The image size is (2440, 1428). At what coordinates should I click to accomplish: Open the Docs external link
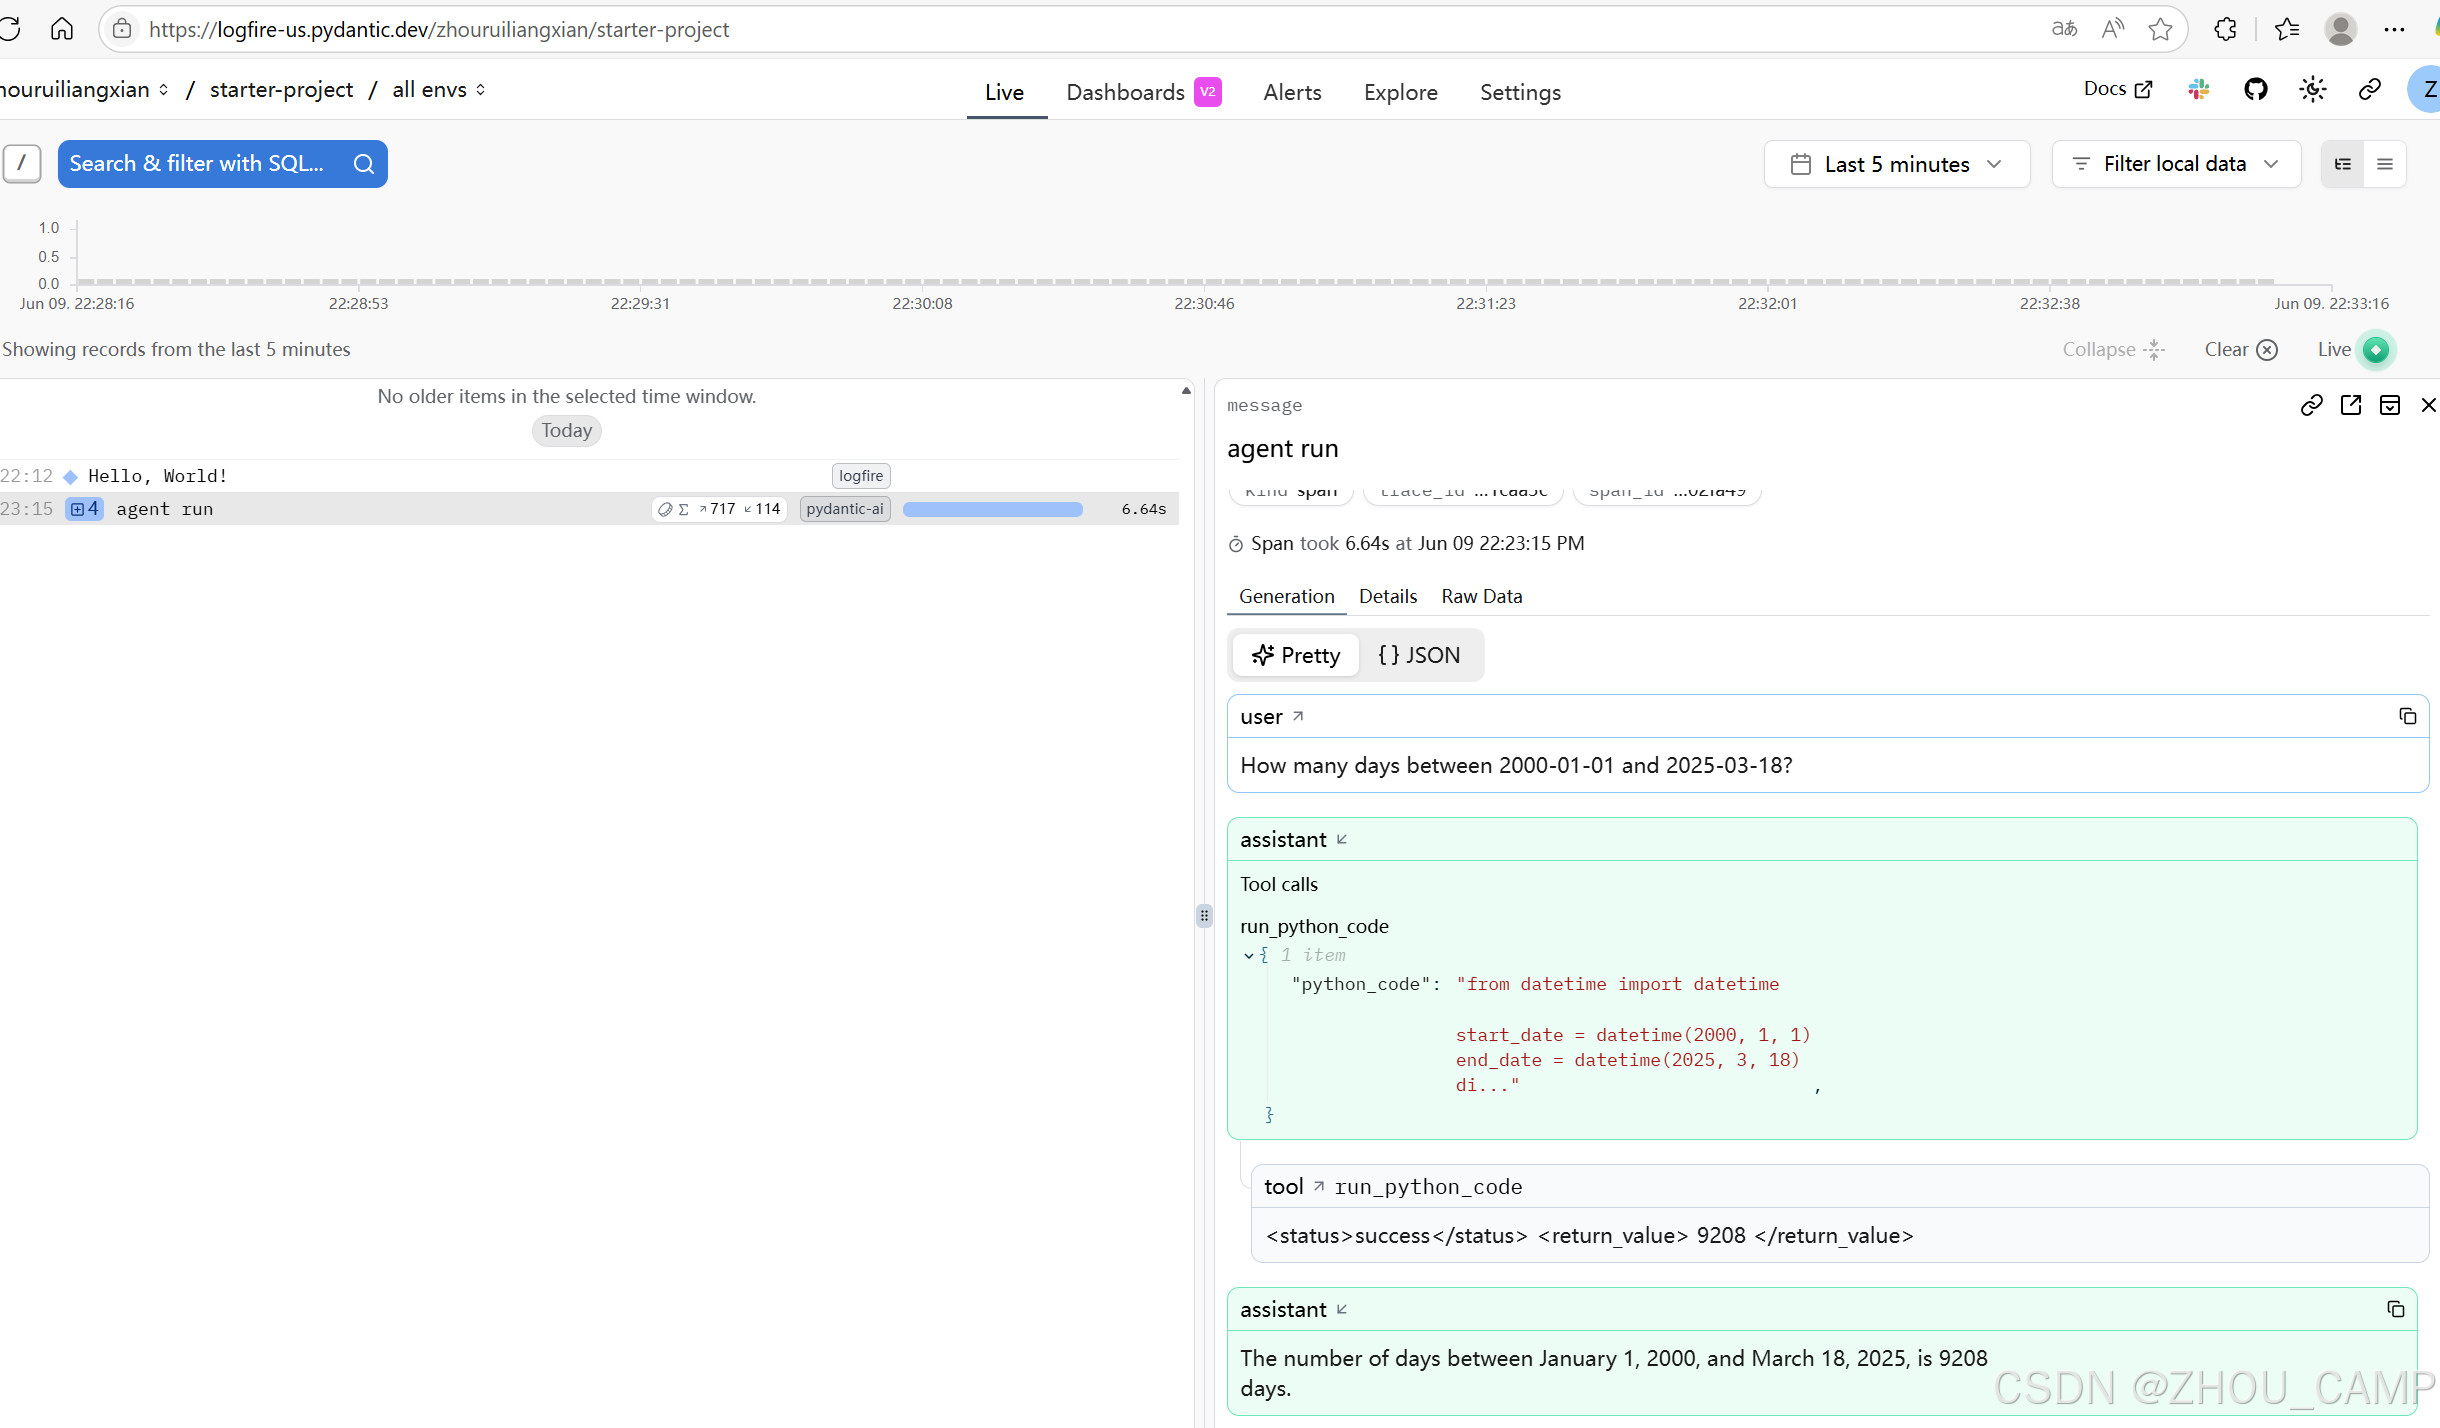click(2117, 89)
